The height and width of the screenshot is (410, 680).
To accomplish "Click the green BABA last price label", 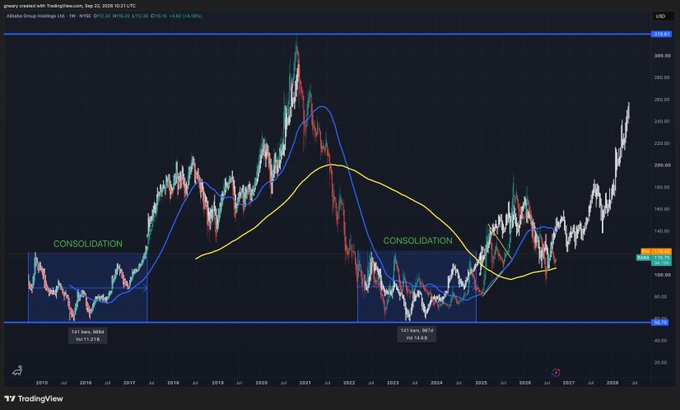I will pyautogui.click(x=654, y=258).
